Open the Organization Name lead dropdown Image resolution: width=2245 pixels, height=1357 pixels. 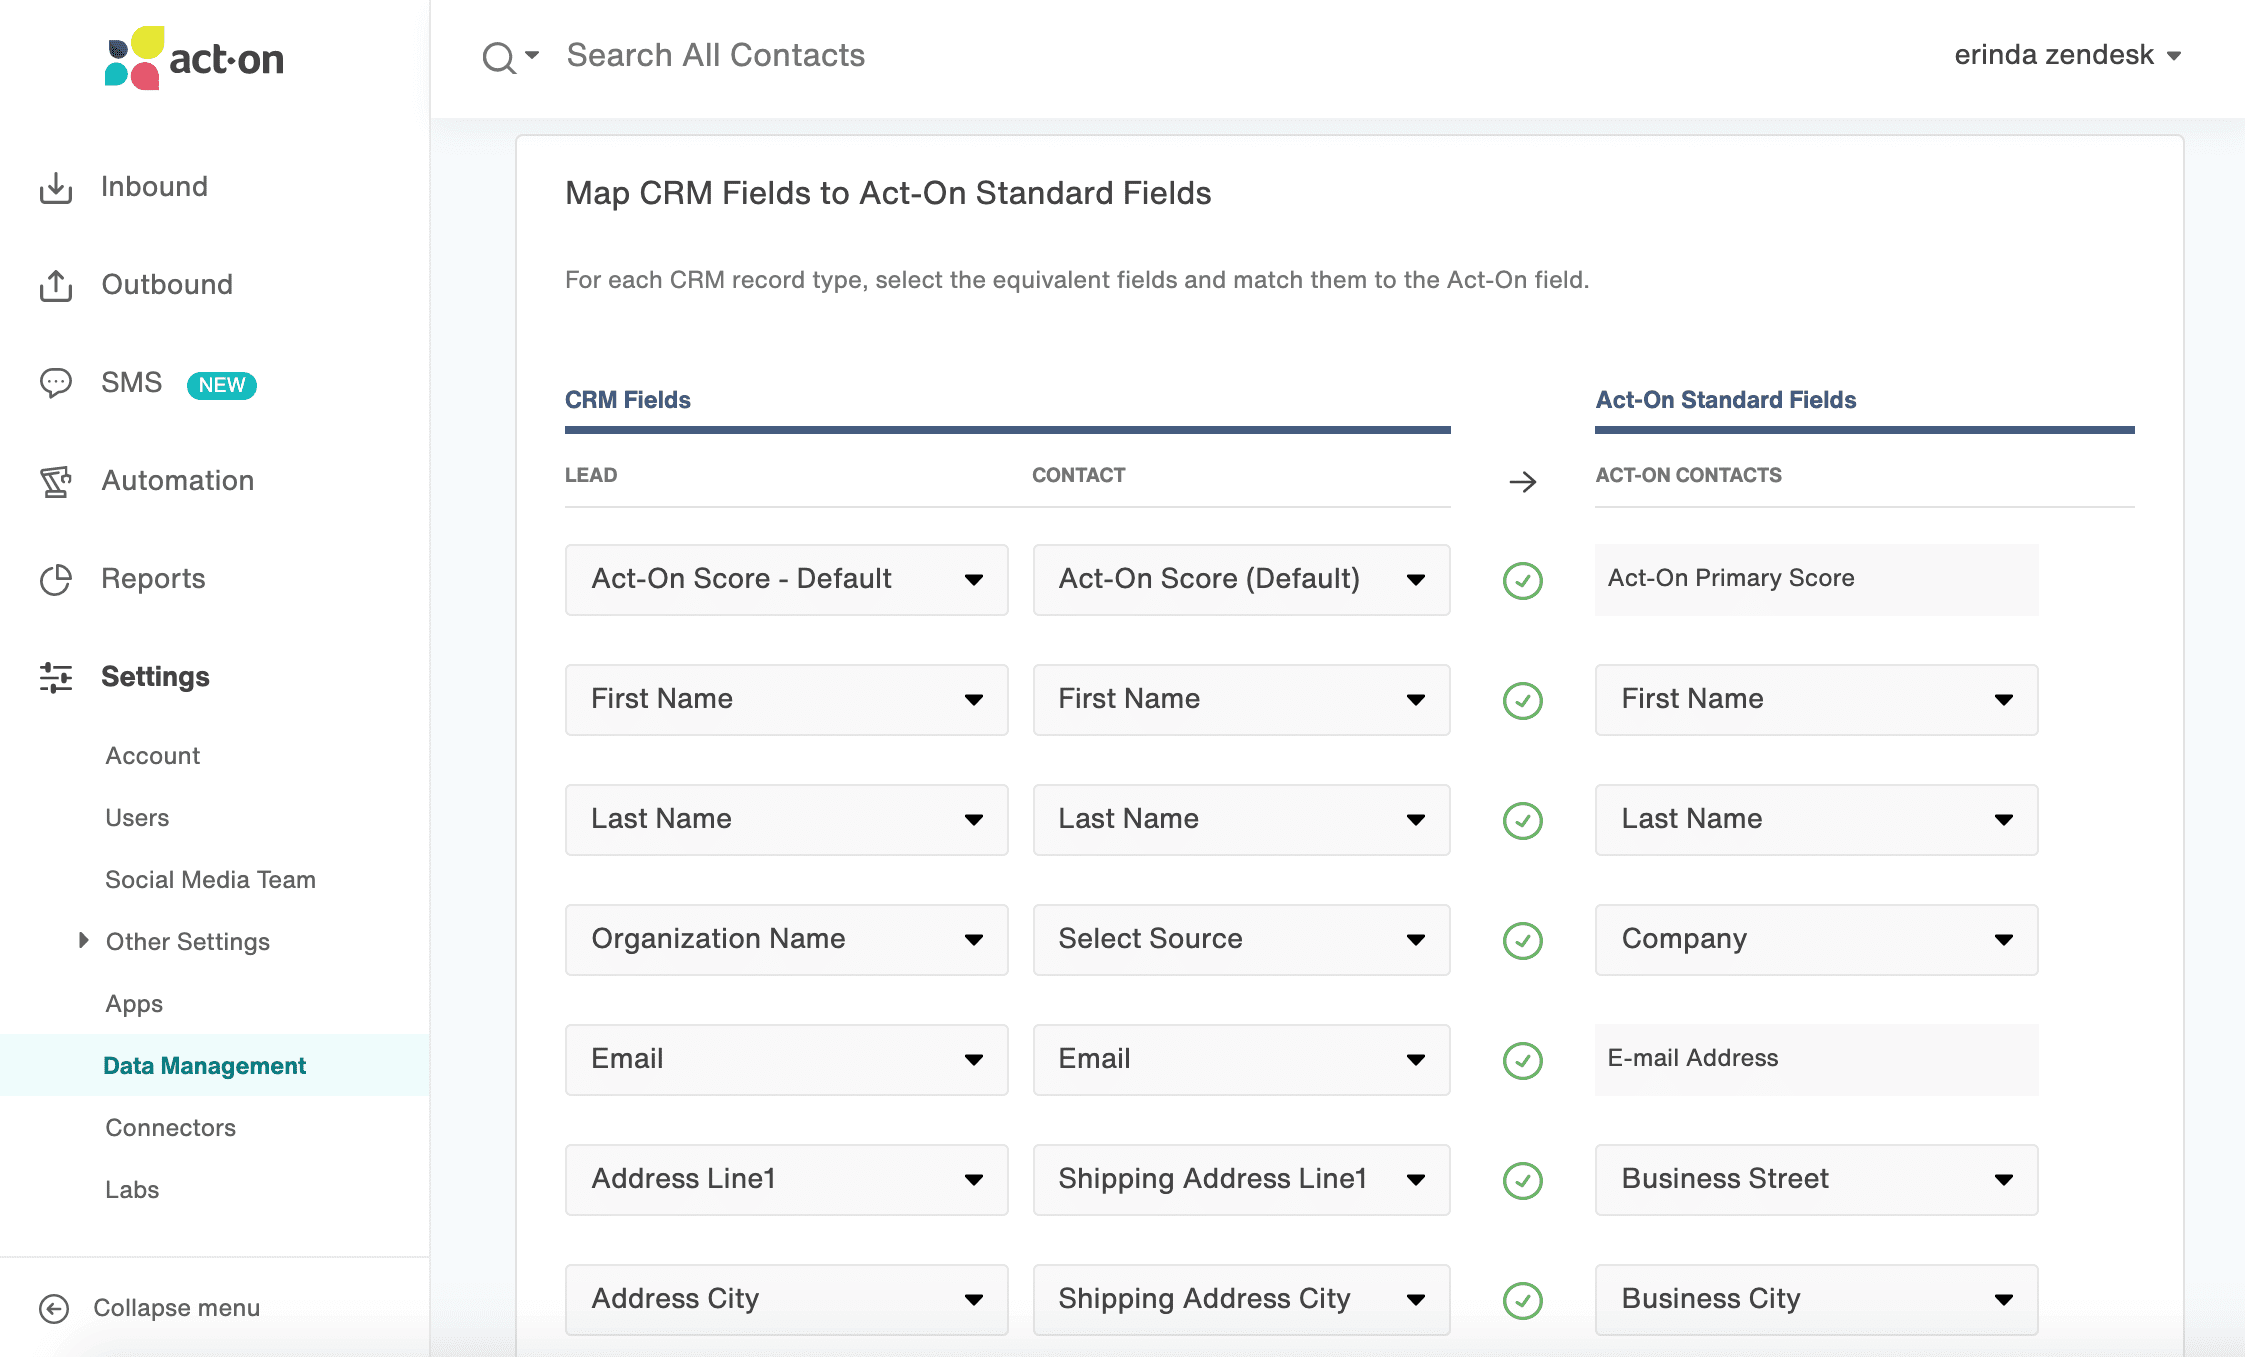coord(786,940)
